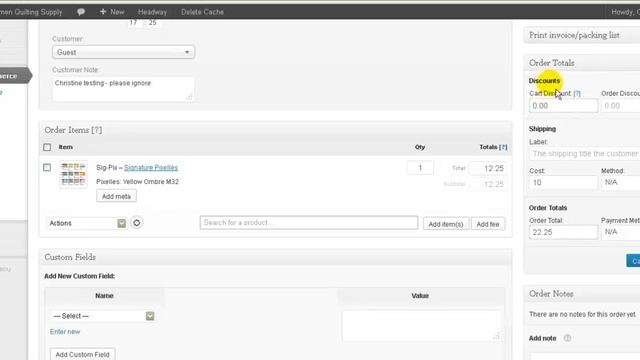
Task: Click the item Subtotal field 12.25
Action: pos(488,184)
